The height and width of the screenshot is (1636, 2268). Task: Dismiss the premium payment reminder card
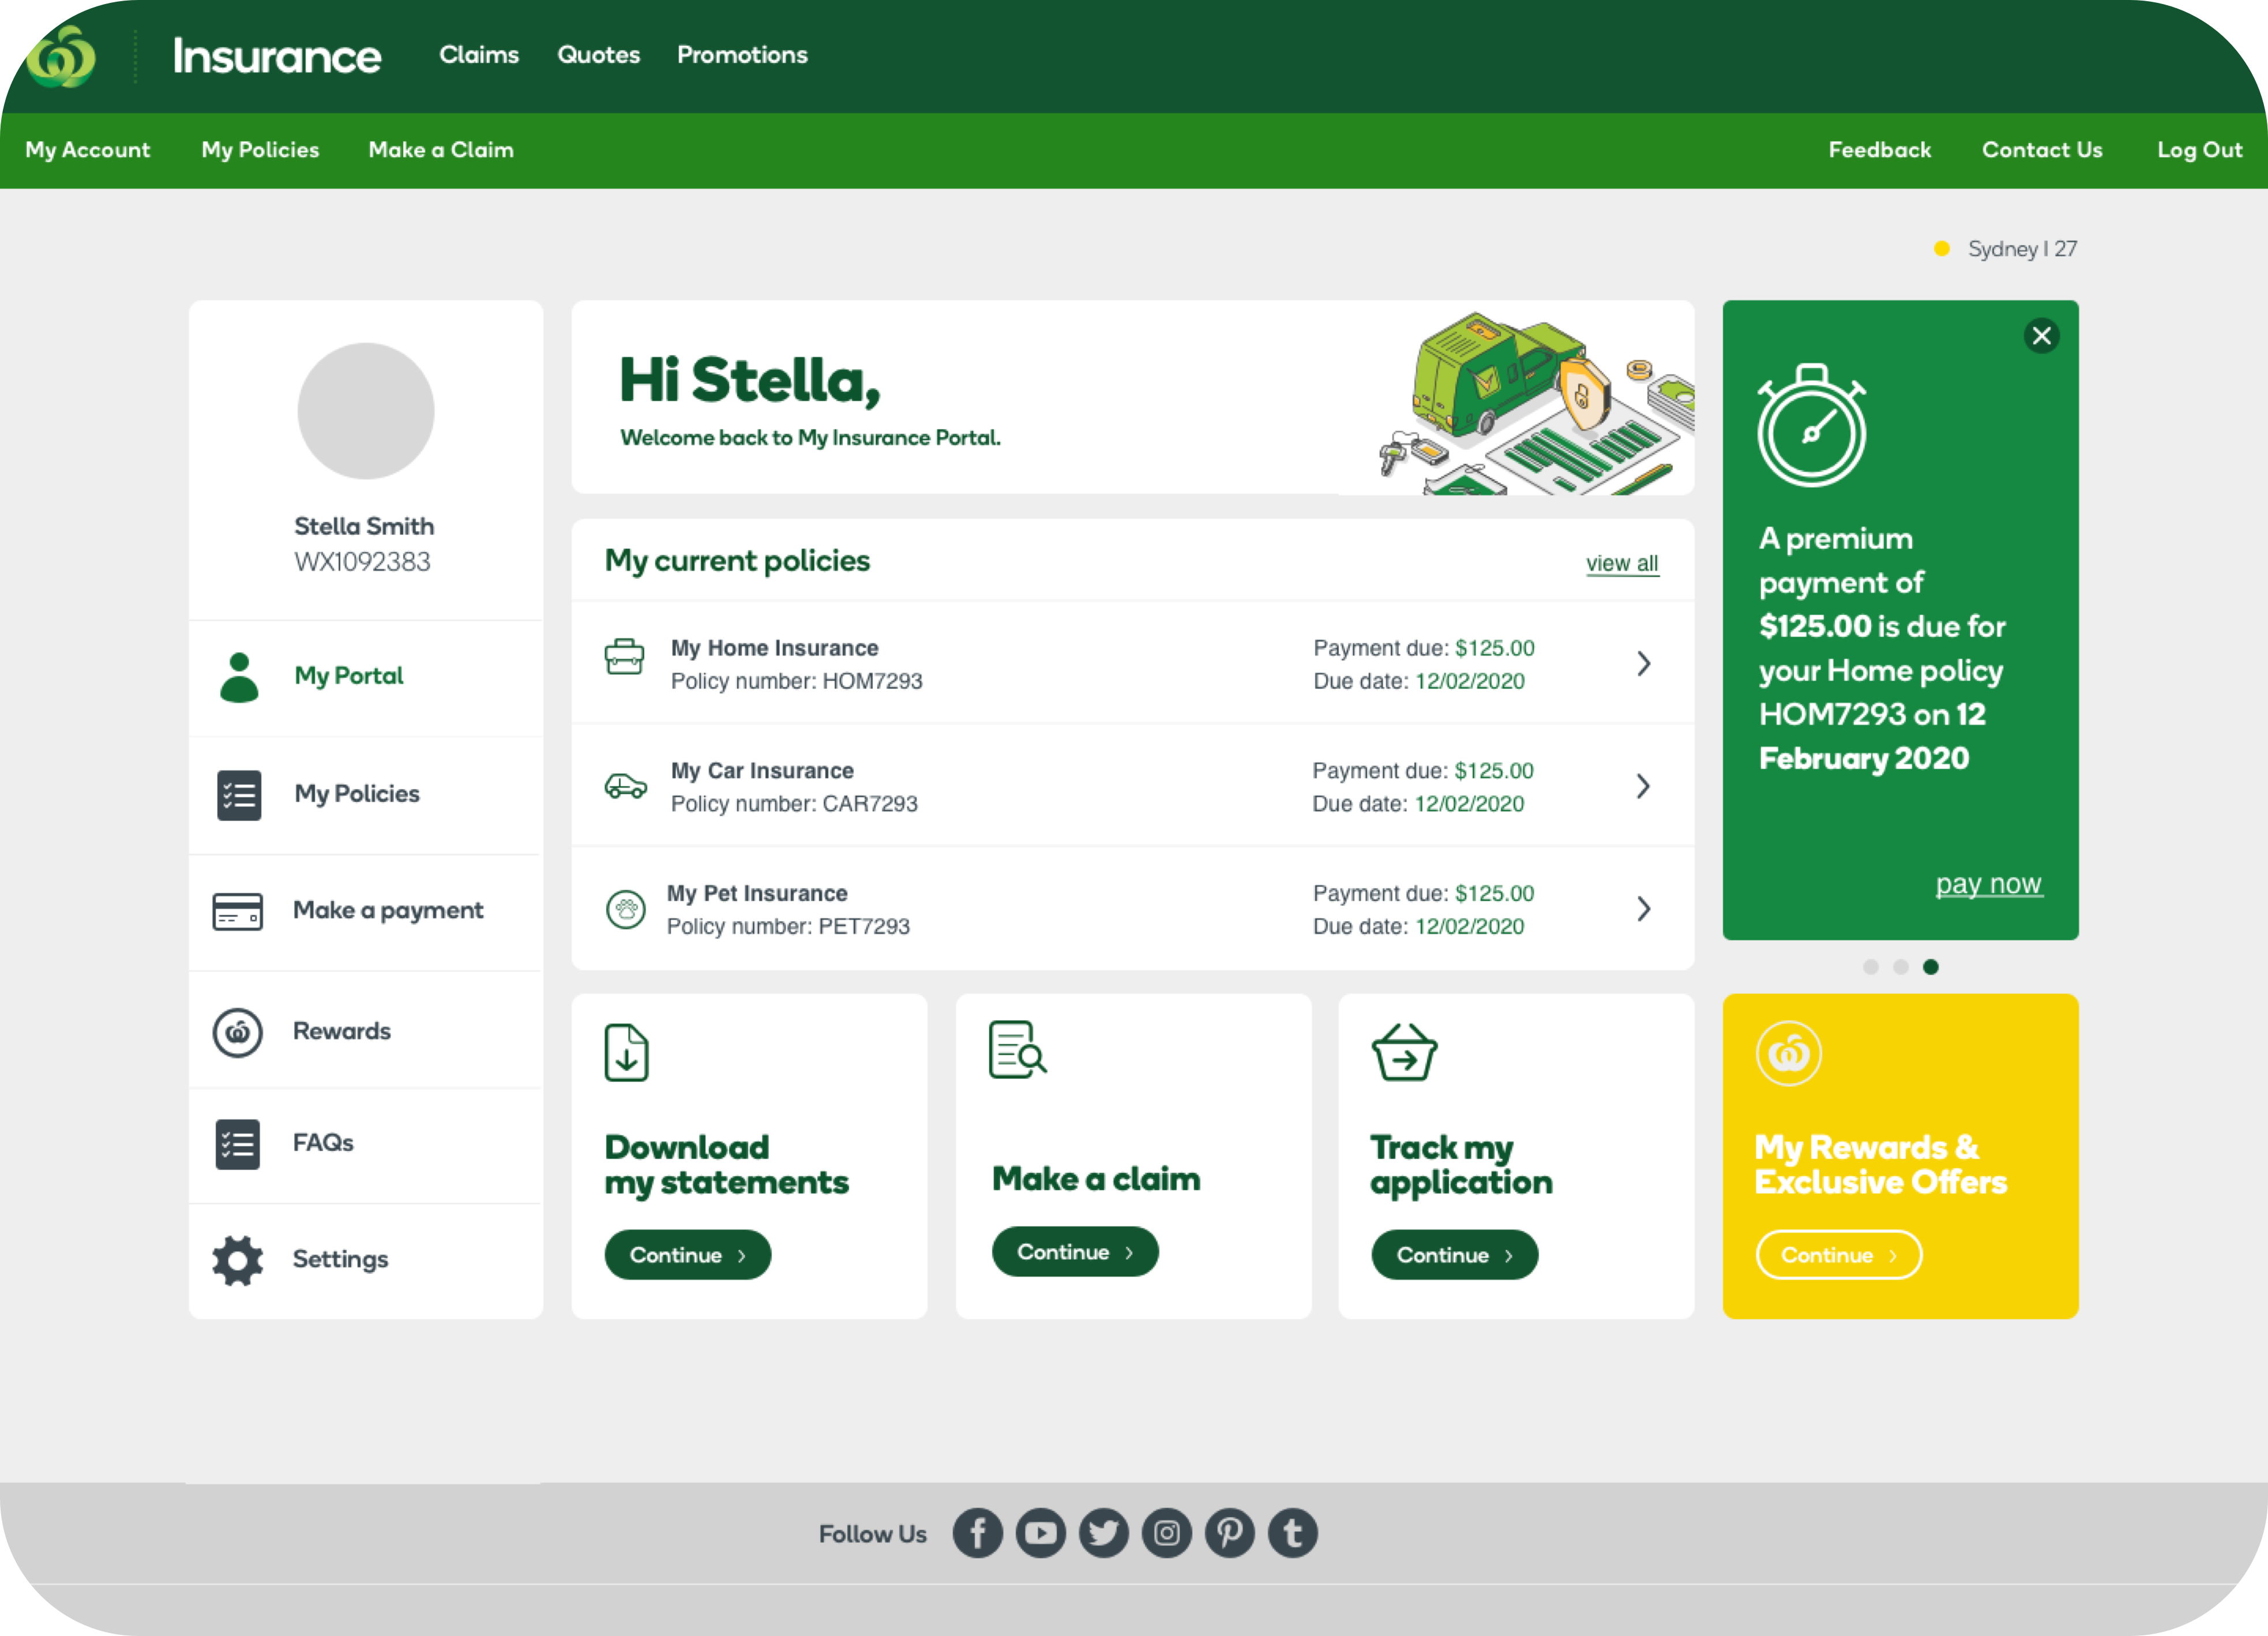2041,336
